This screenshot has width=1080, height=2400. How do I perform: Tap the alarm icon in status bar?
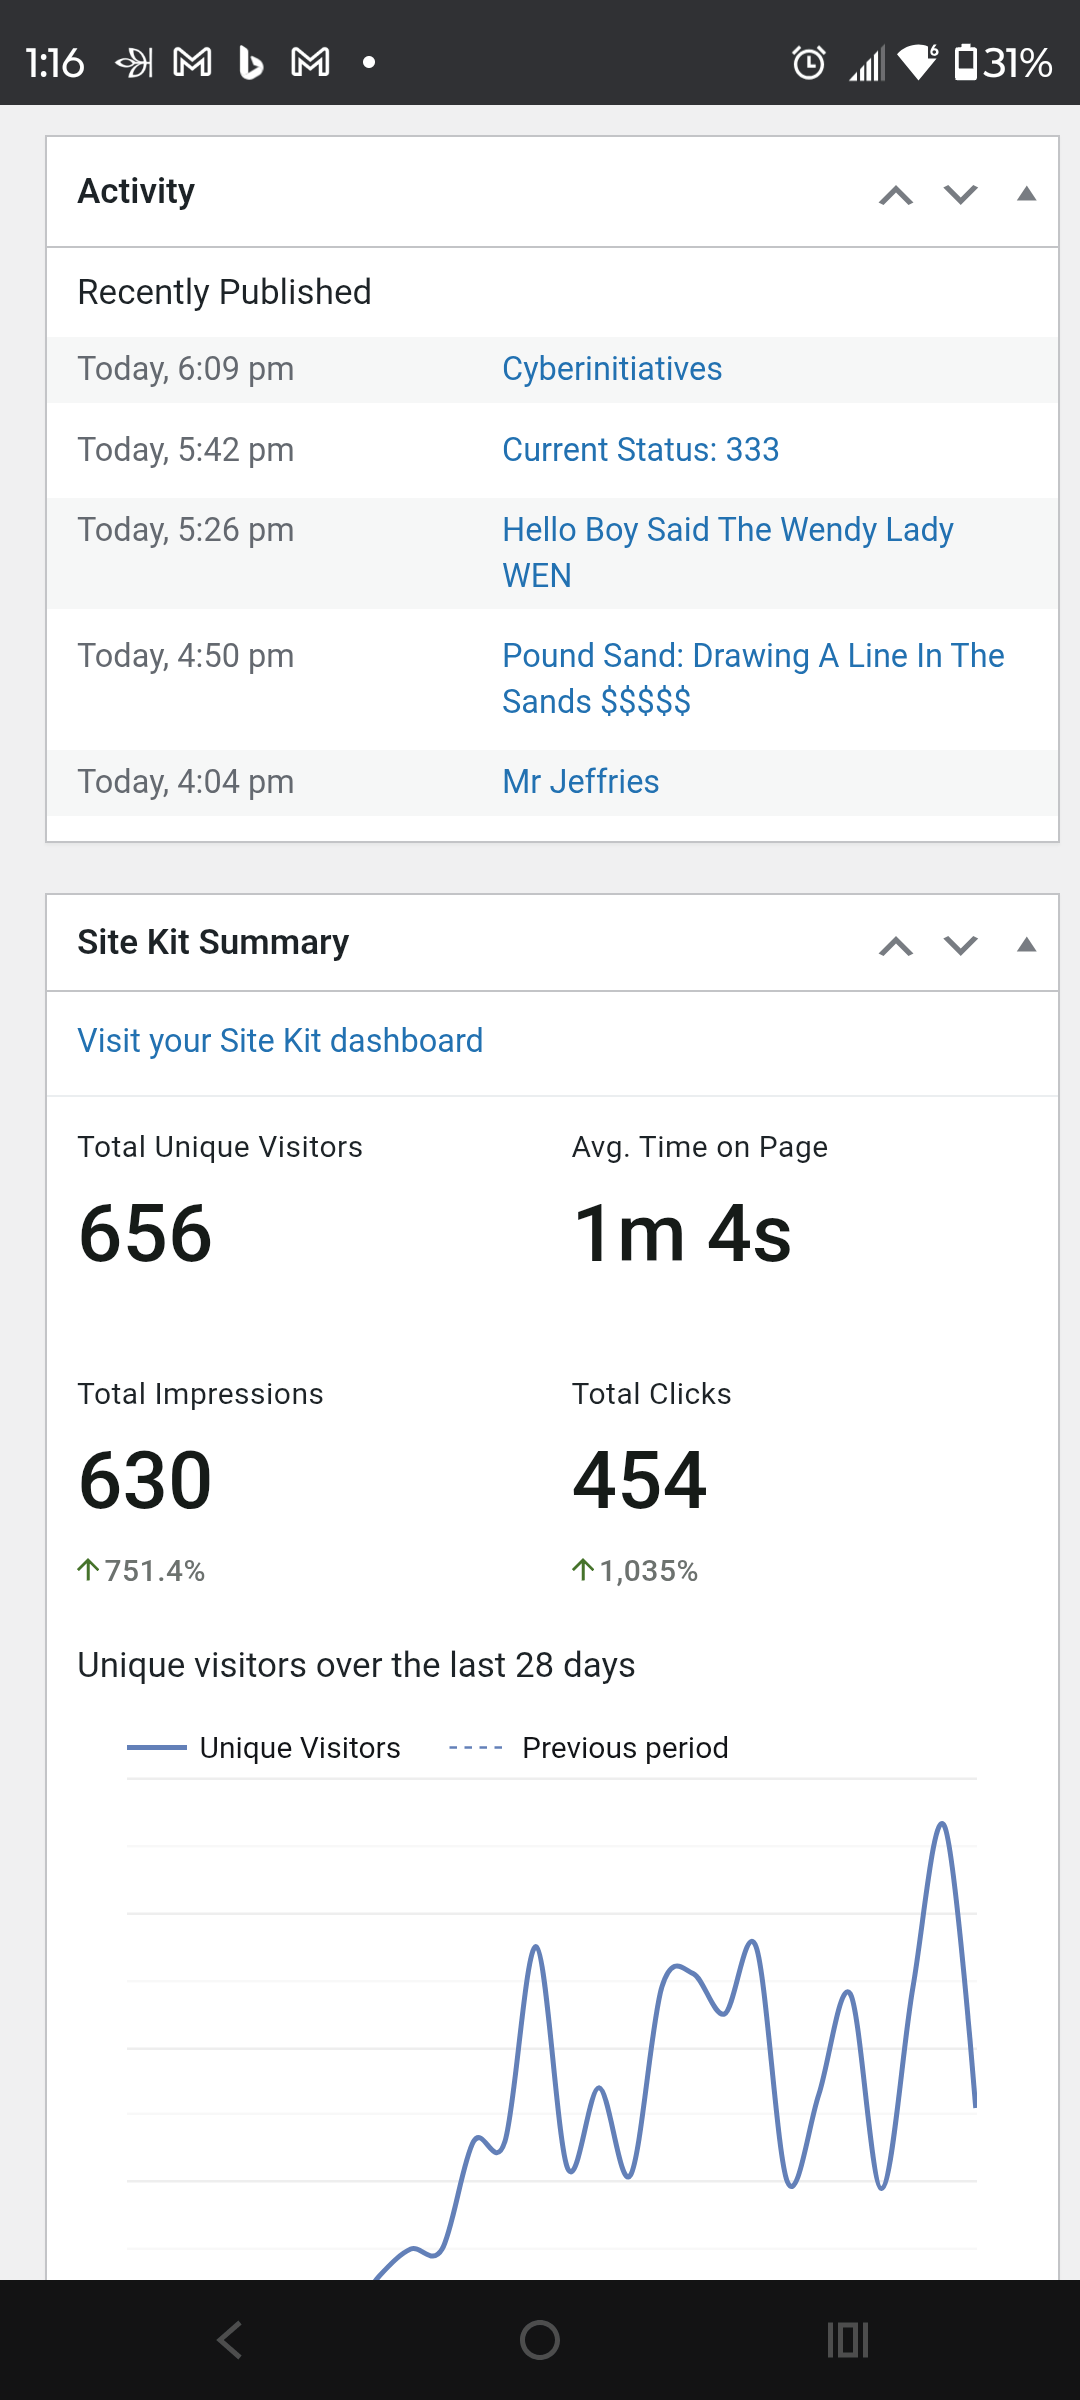(x=808, y=63)
